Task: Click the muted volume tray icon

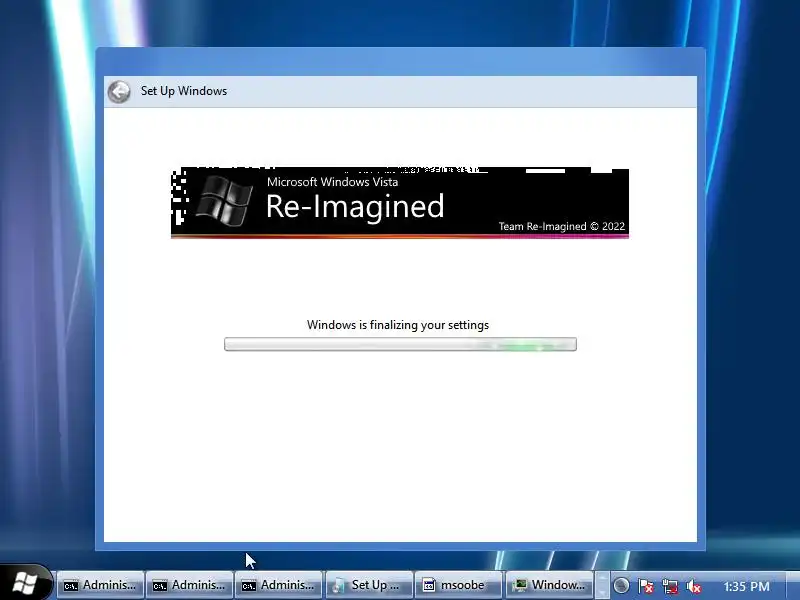Action: (694, 586)
